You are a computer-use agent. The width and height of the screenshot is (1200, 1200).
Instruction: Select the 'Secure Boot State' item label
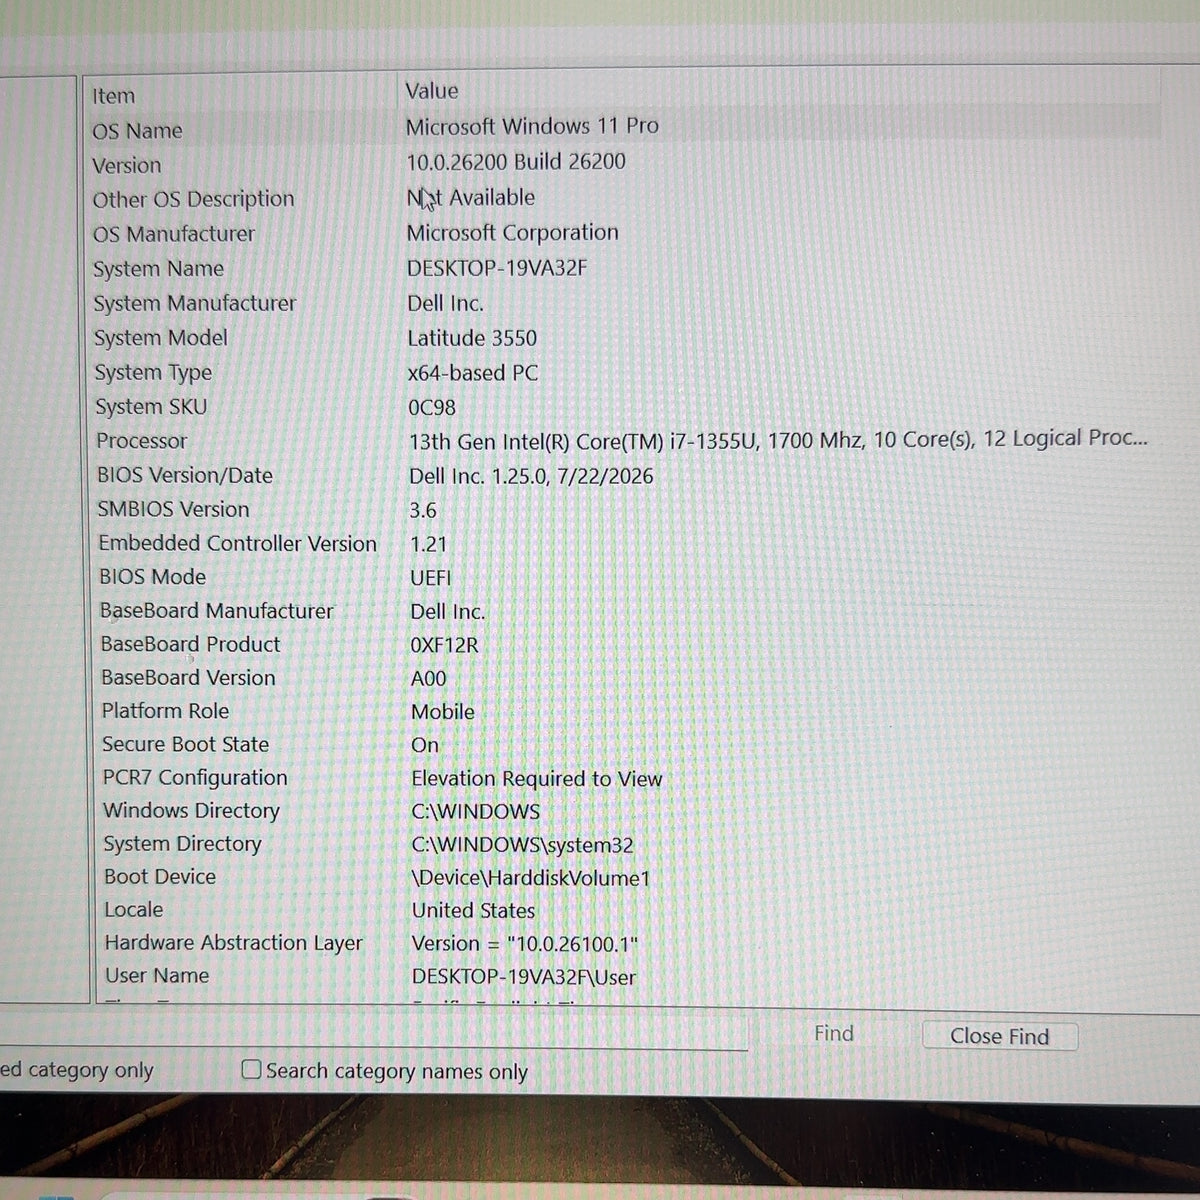[x=186, y=745]
